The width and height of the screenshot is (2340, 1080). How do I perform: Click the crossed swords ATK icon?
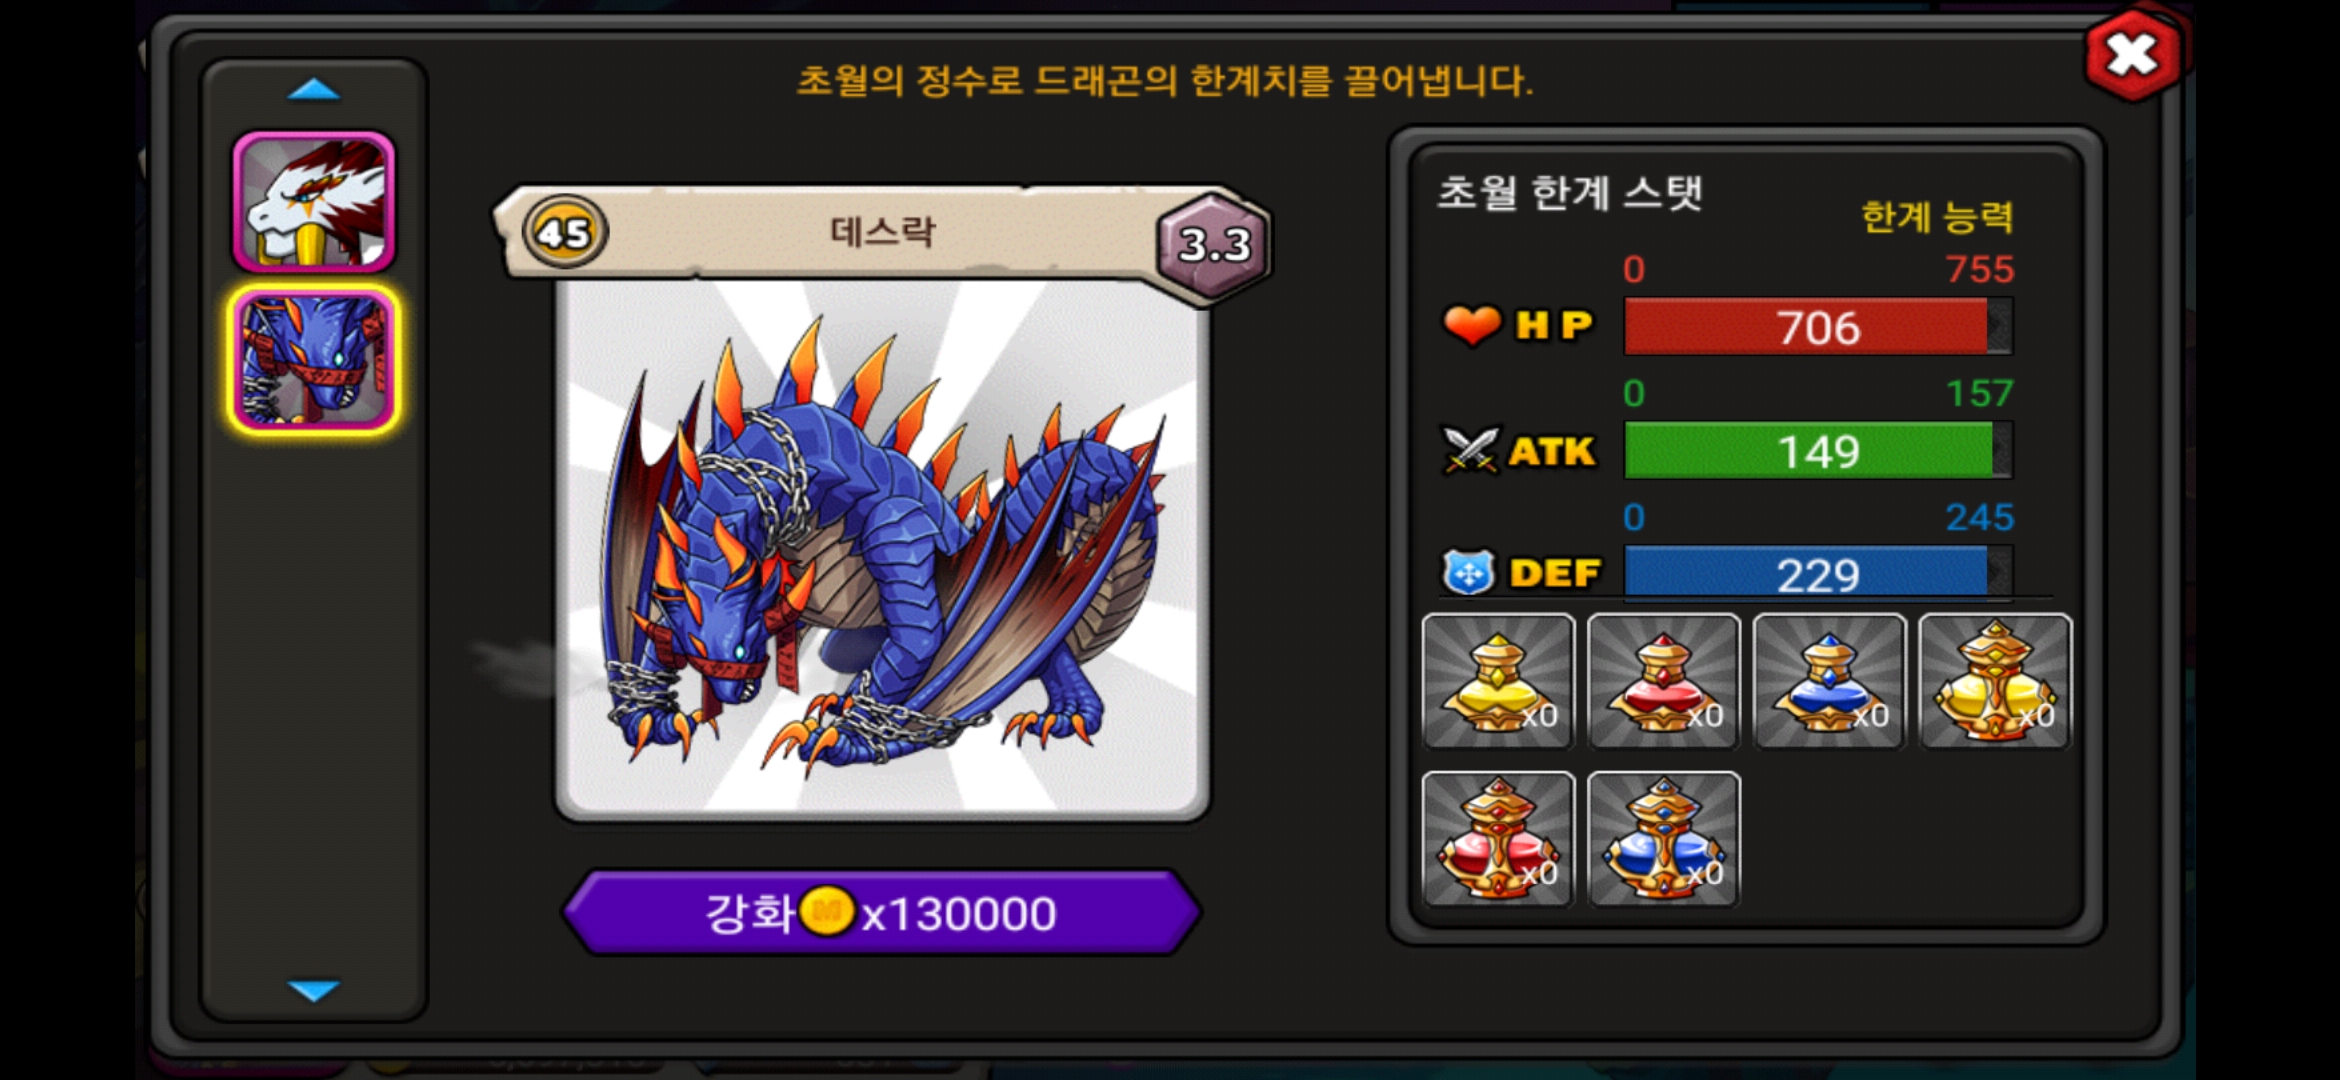1470,450
